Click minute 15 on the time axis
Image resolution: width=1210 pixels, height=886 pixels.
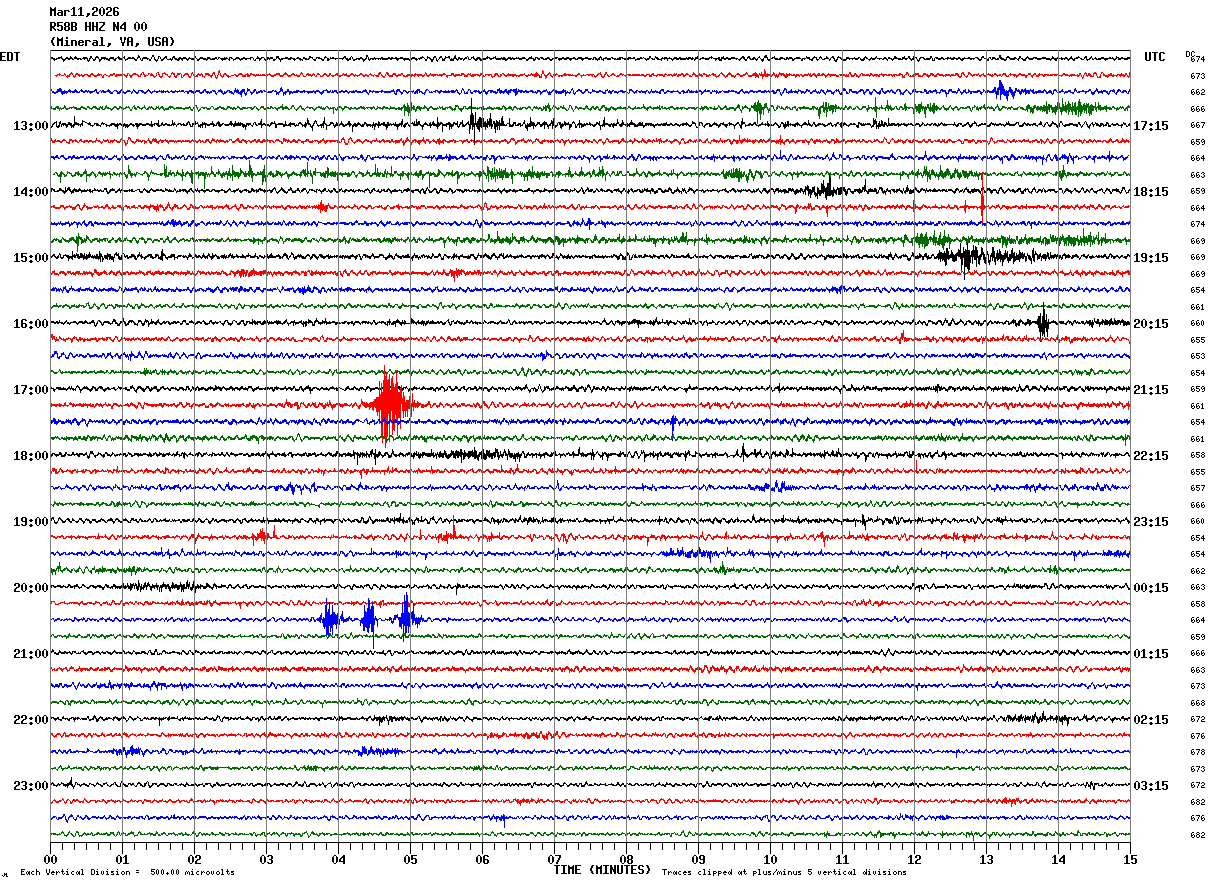click(1130, 859)
